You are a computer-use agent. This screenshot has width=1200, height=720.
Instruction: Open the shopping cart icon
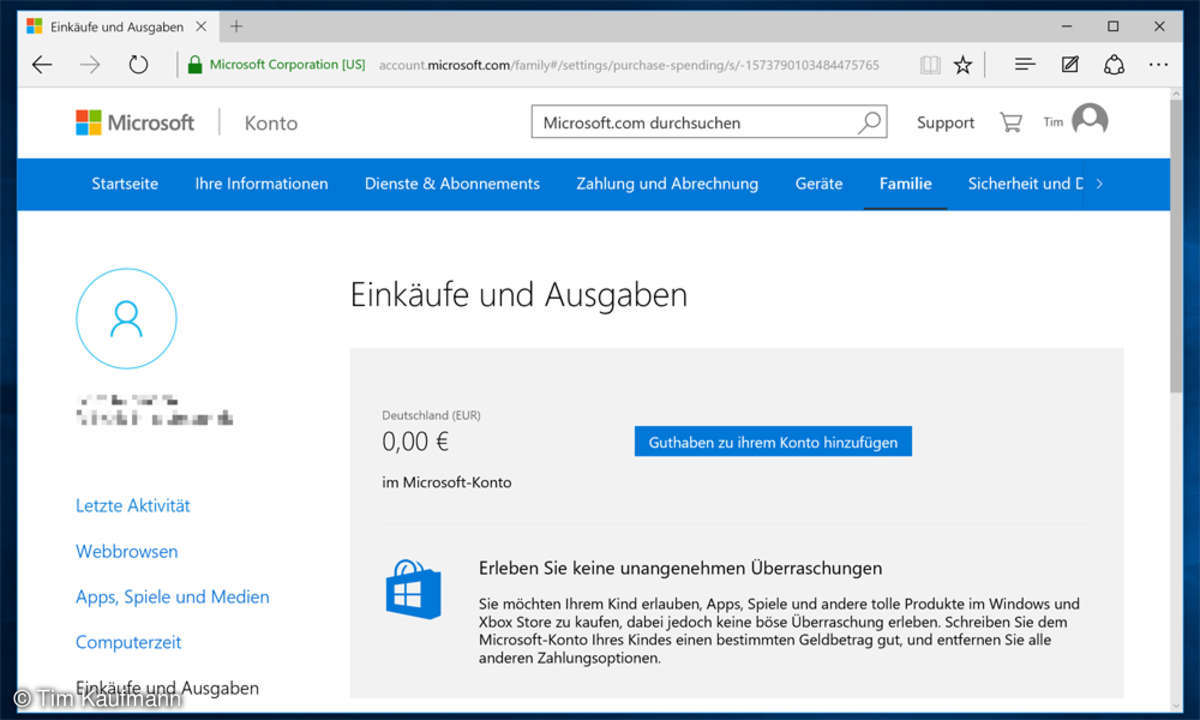coord(1011,122)
